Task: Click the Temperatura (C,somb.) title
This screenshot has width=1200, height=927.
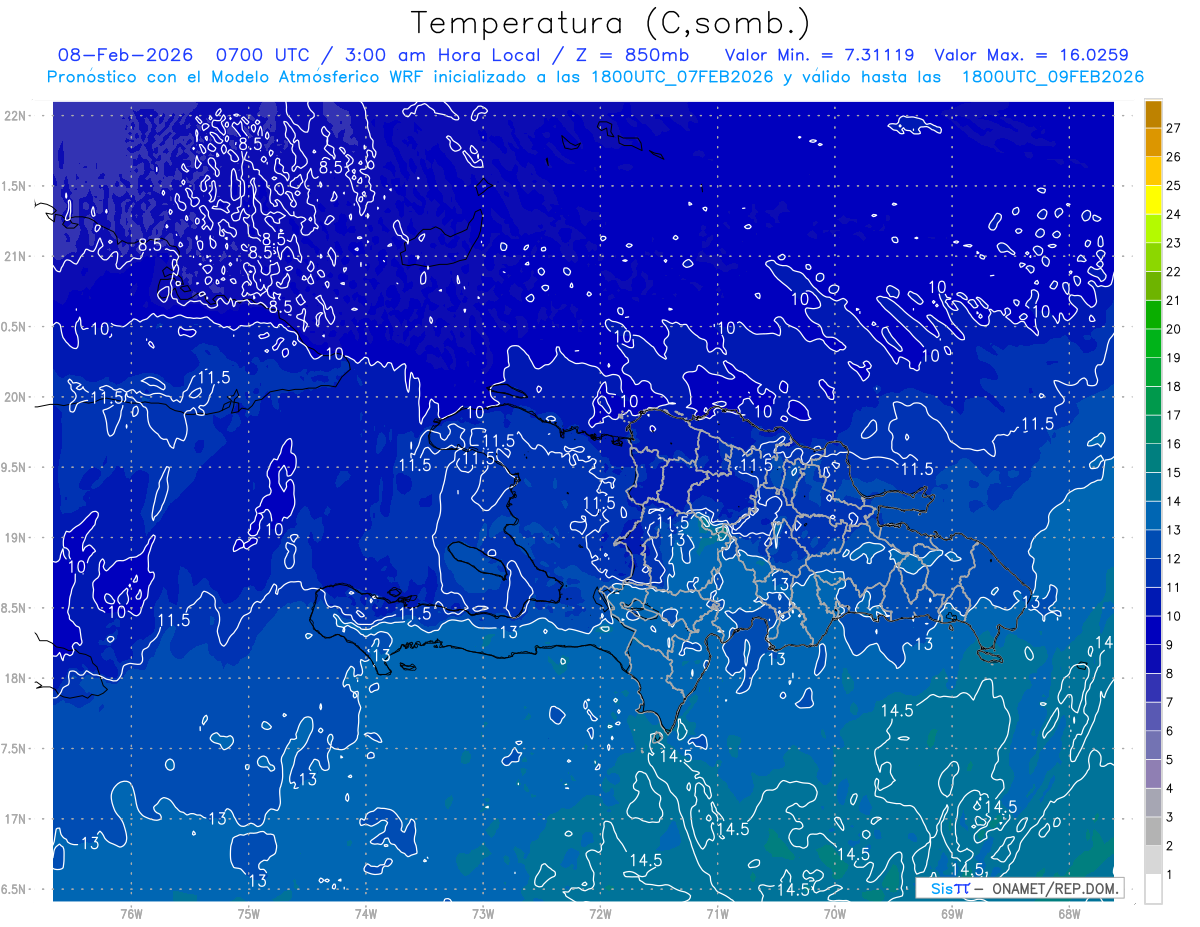Action: (610, 23)
